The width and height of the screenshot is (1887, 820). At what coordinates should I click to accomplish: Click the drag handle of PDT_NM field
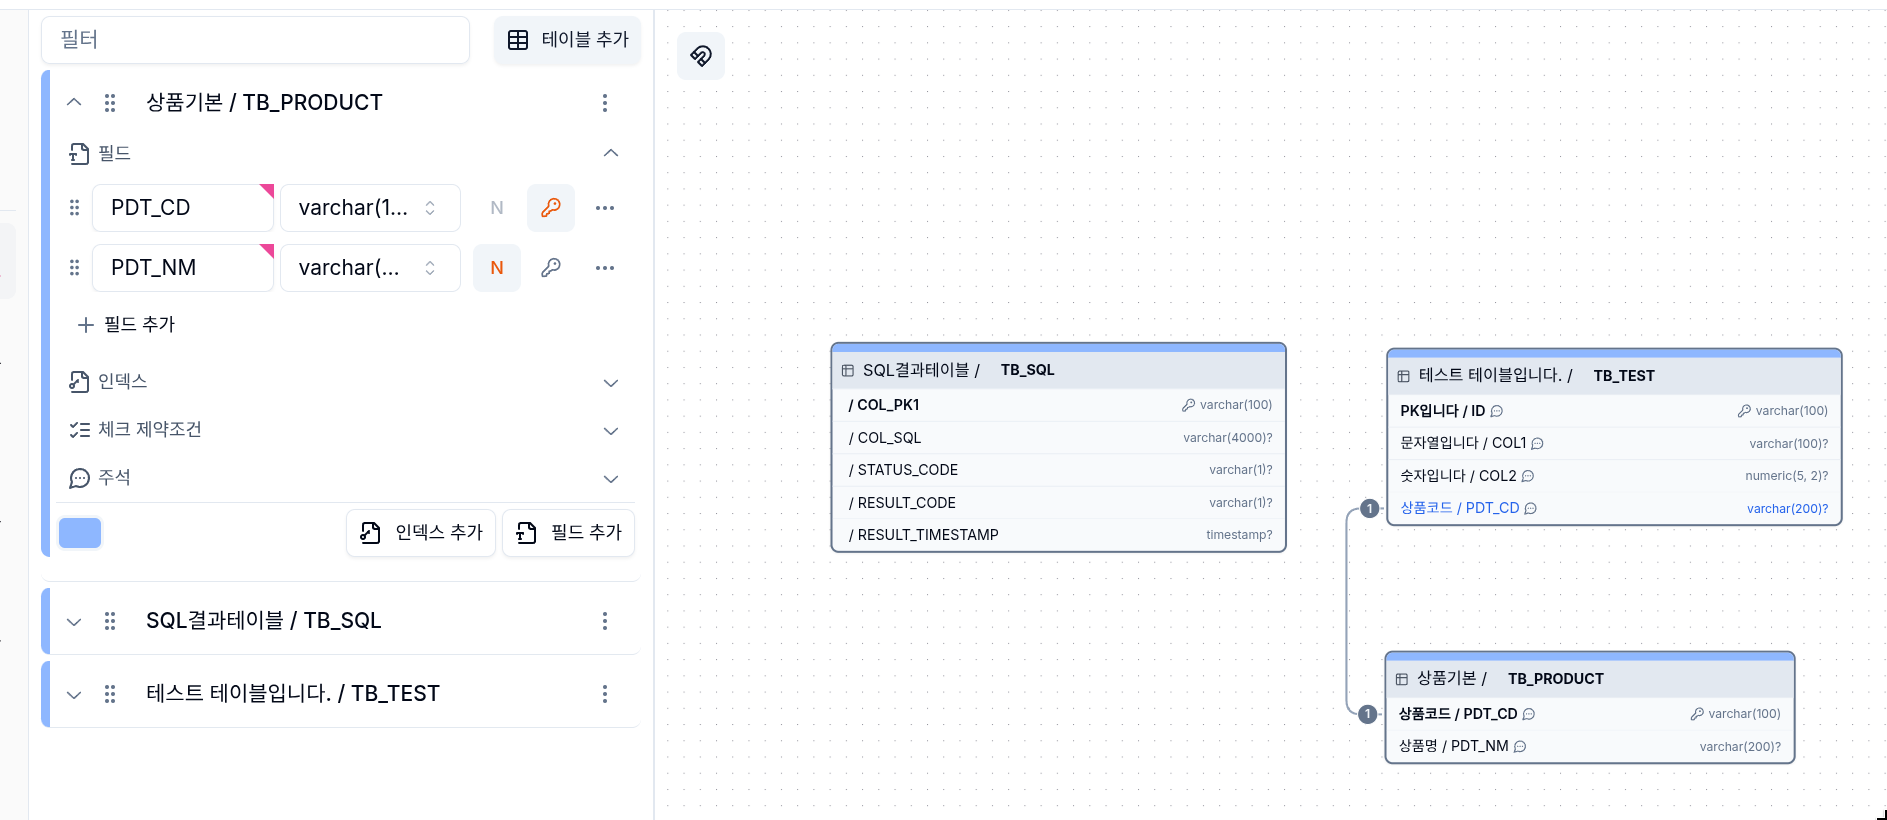pyautogui.click(x=74, y=268)
